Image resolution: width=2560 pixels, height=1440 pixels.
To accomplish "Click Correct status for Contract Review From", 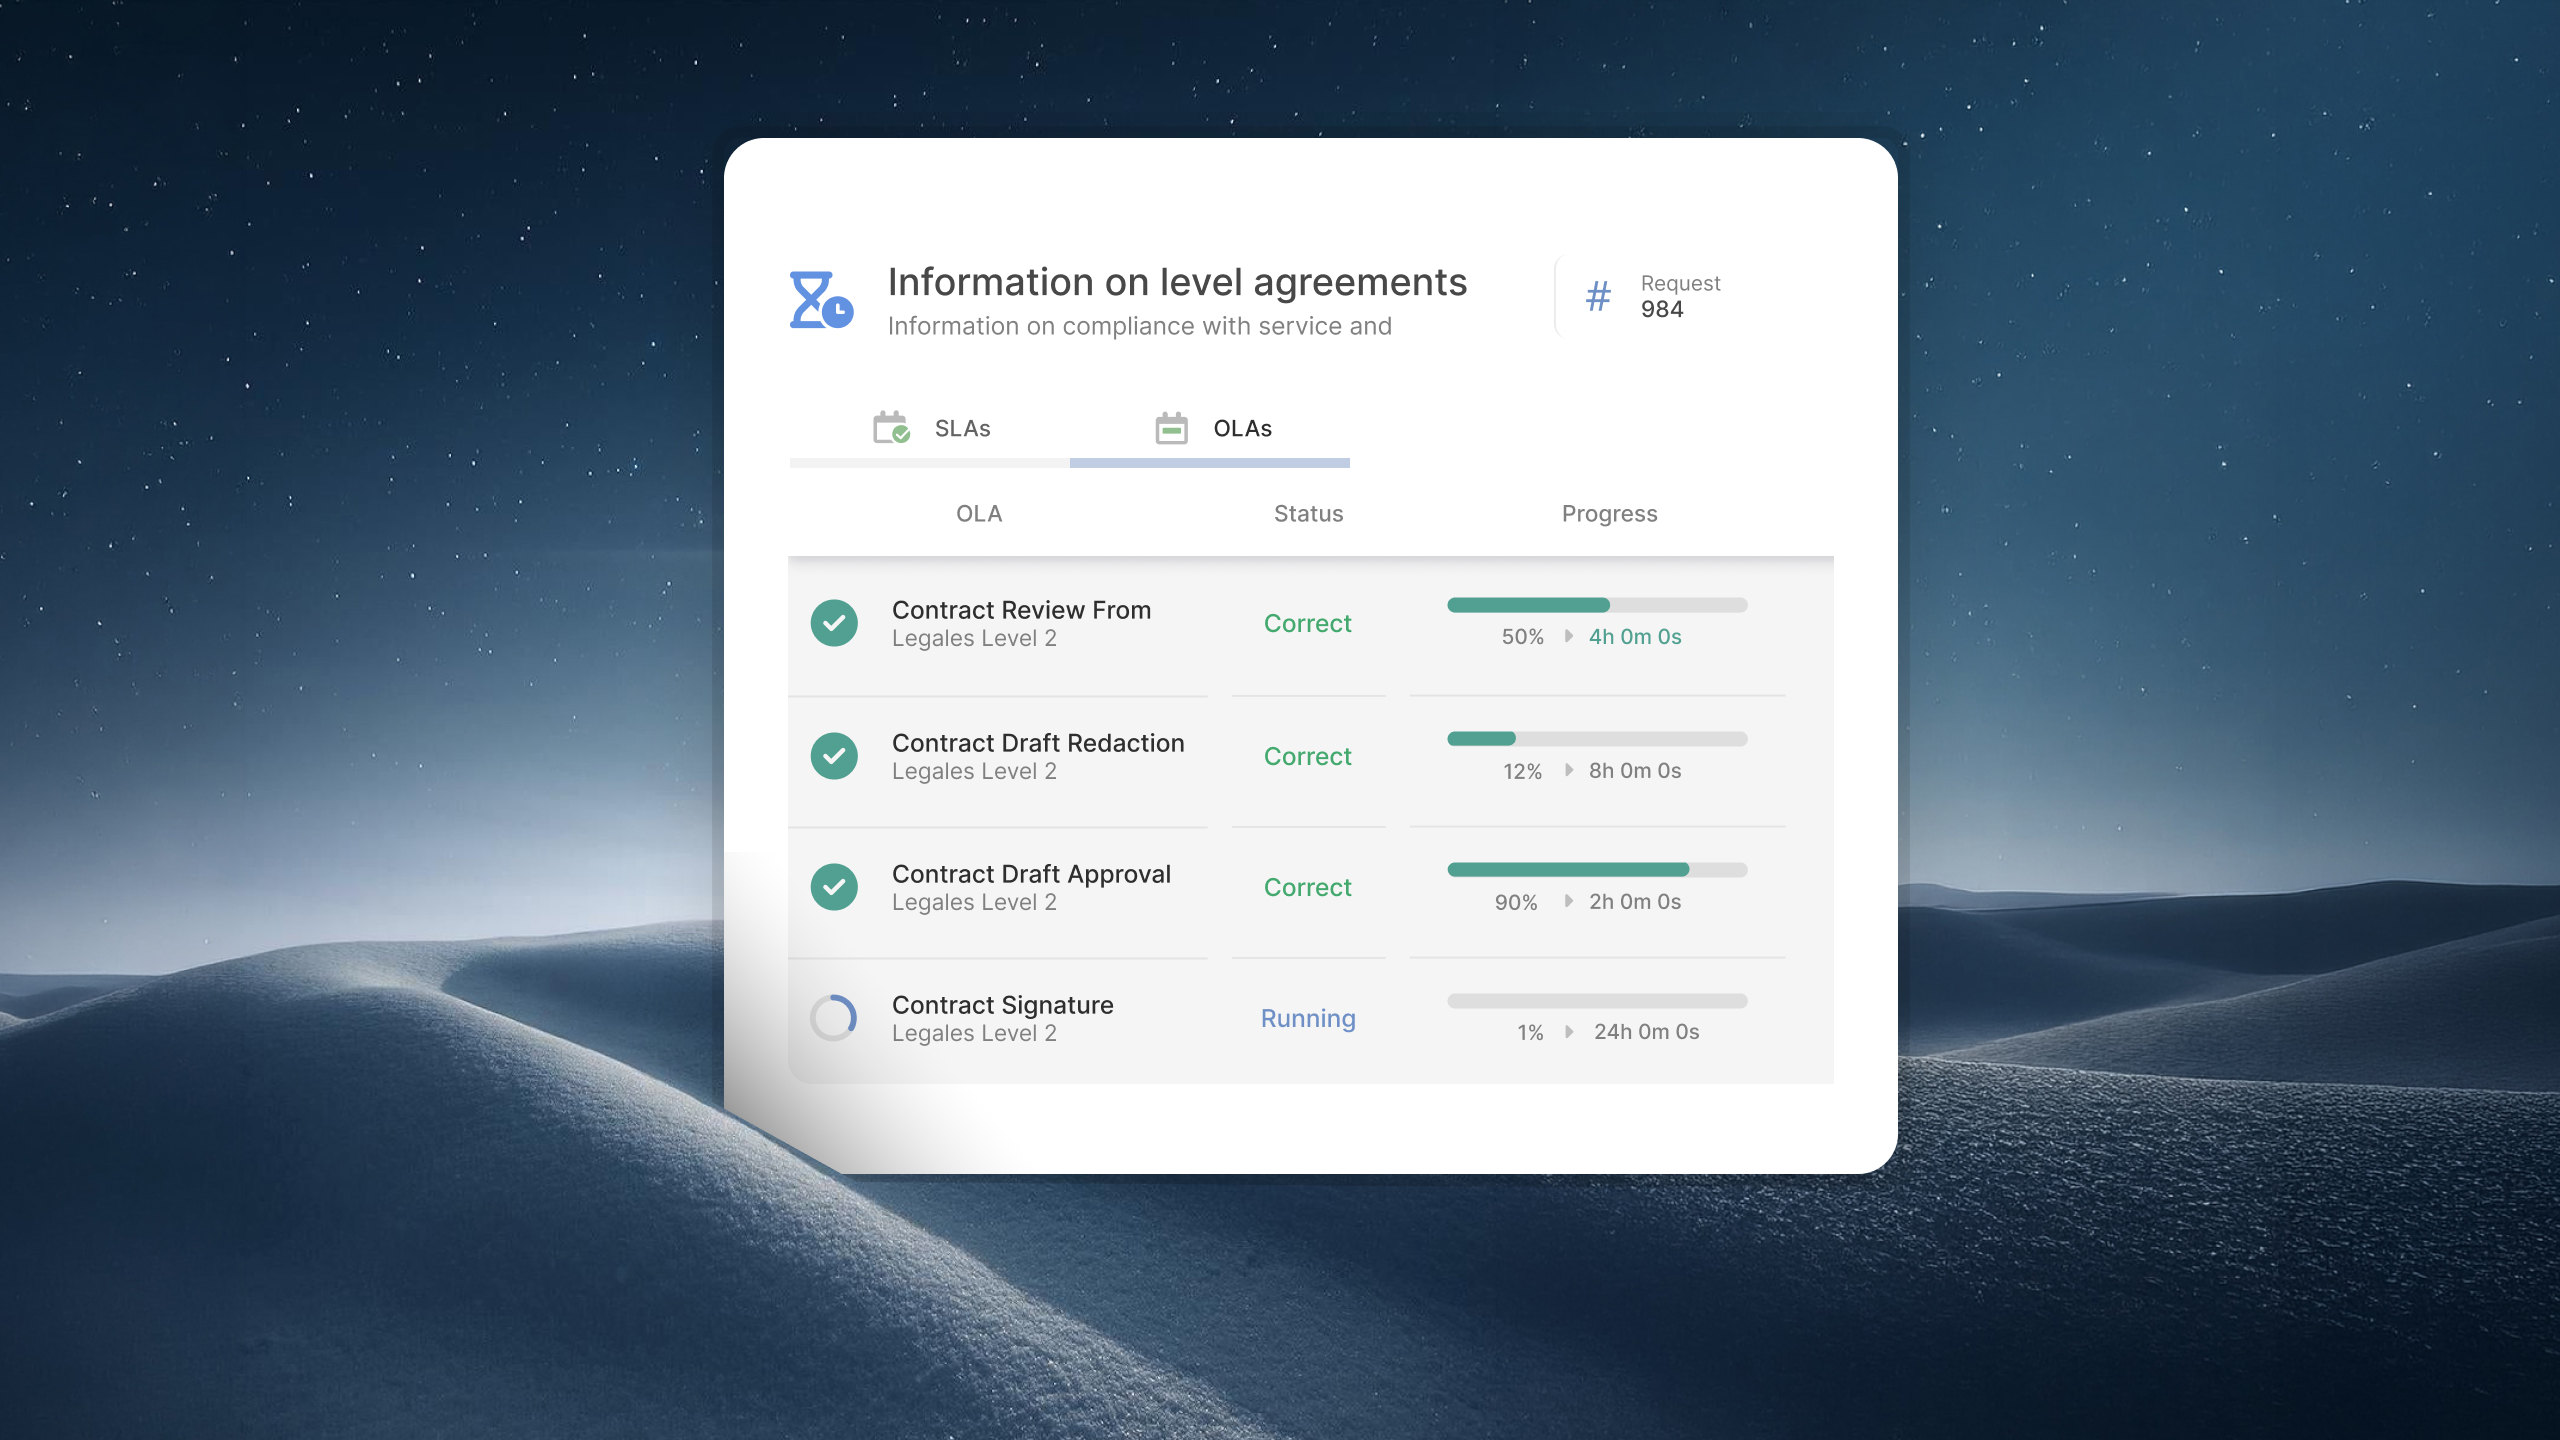I will click(1307, 623).
